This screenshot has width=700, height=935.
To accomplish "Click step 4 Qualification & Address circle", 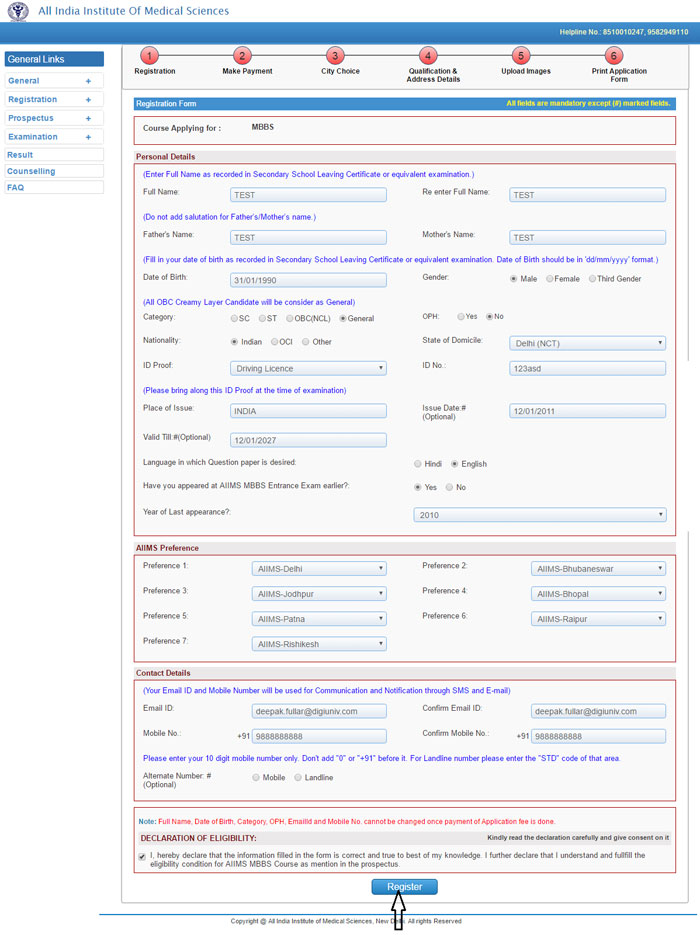I will 428,56.
